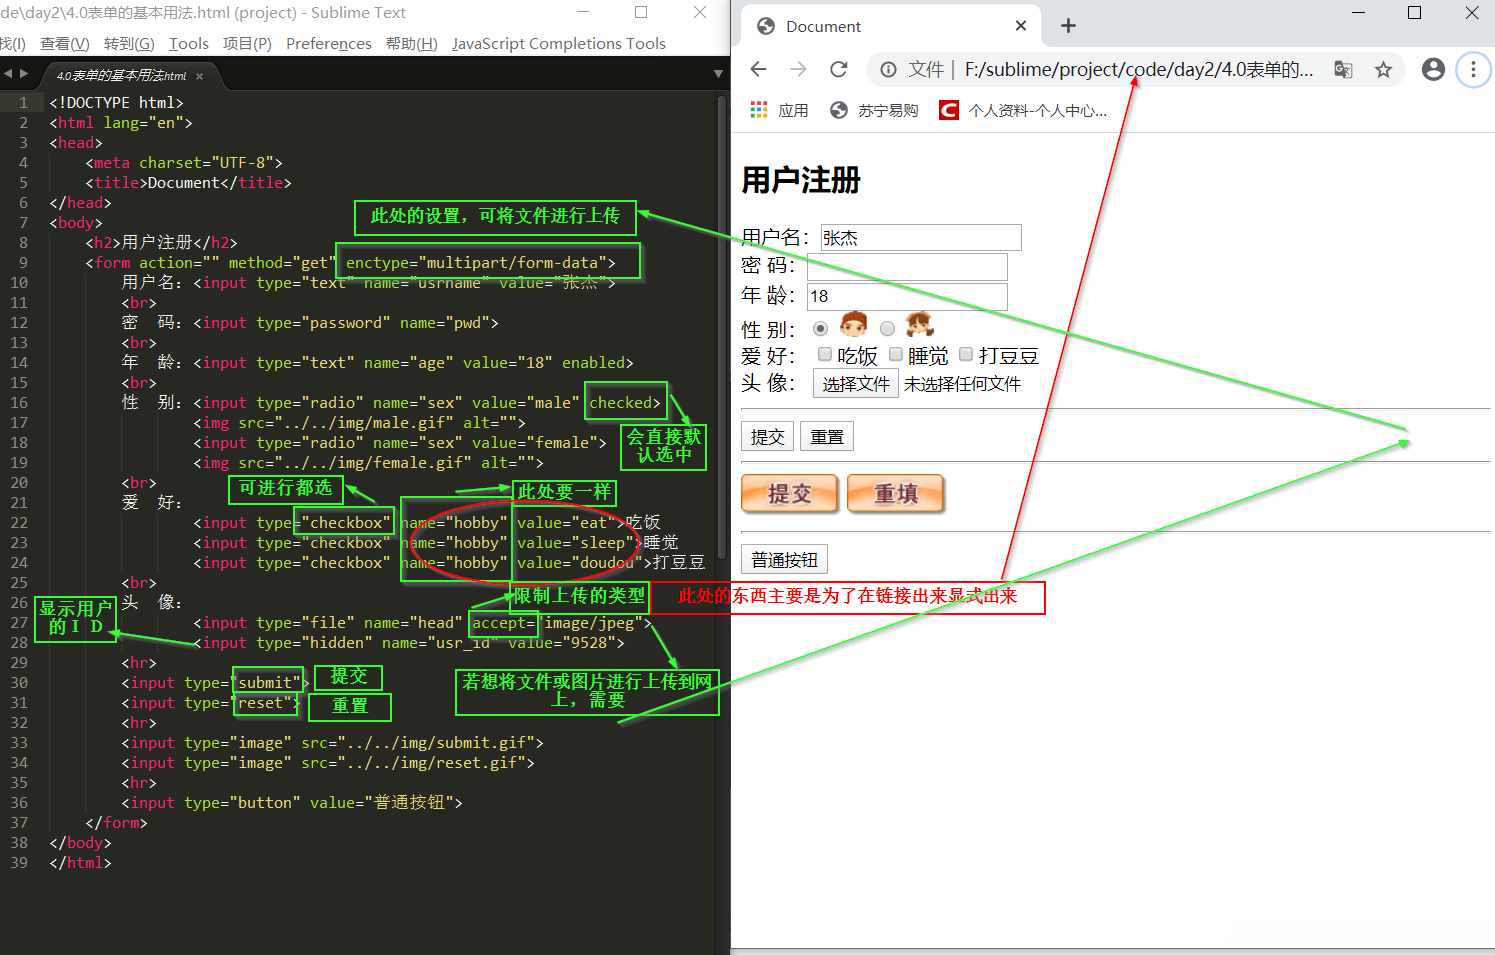Open Sublime's tab overflow dropdown arrow
Viewport: 1495px width, 955px height.
718,73
